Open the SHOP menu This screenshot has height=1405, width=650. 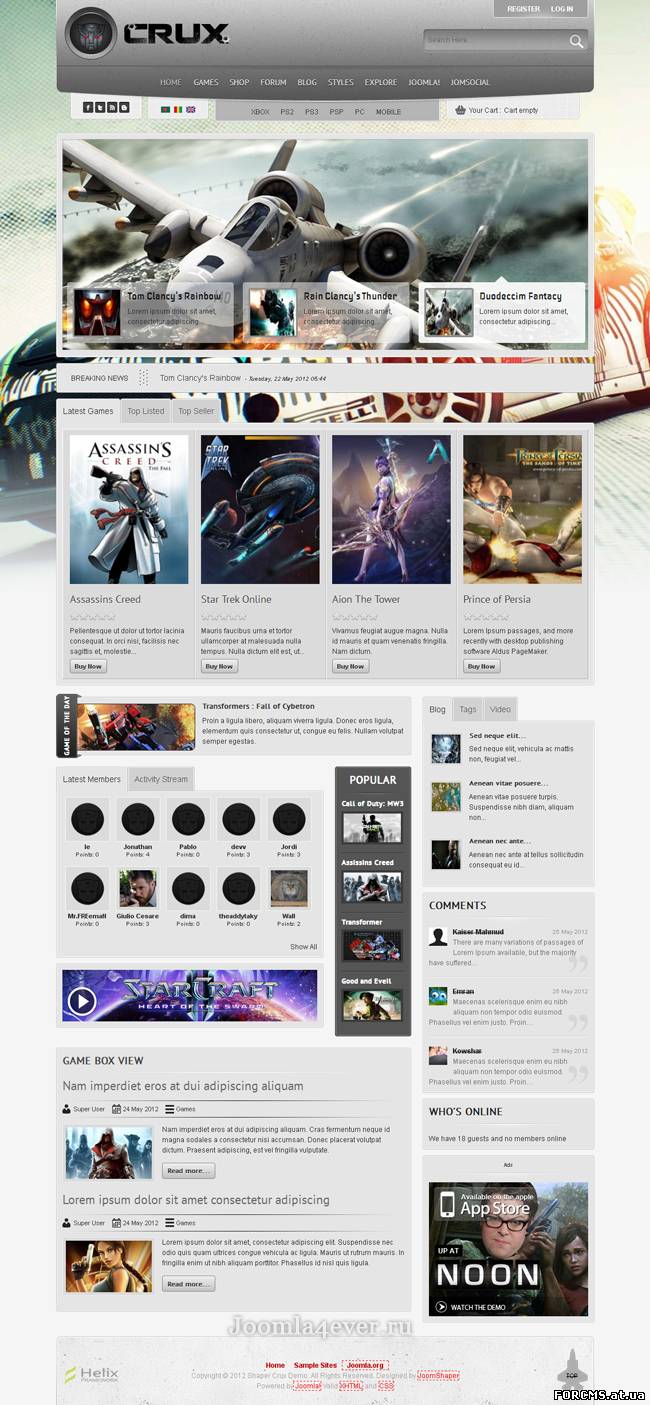click(239, 82)
